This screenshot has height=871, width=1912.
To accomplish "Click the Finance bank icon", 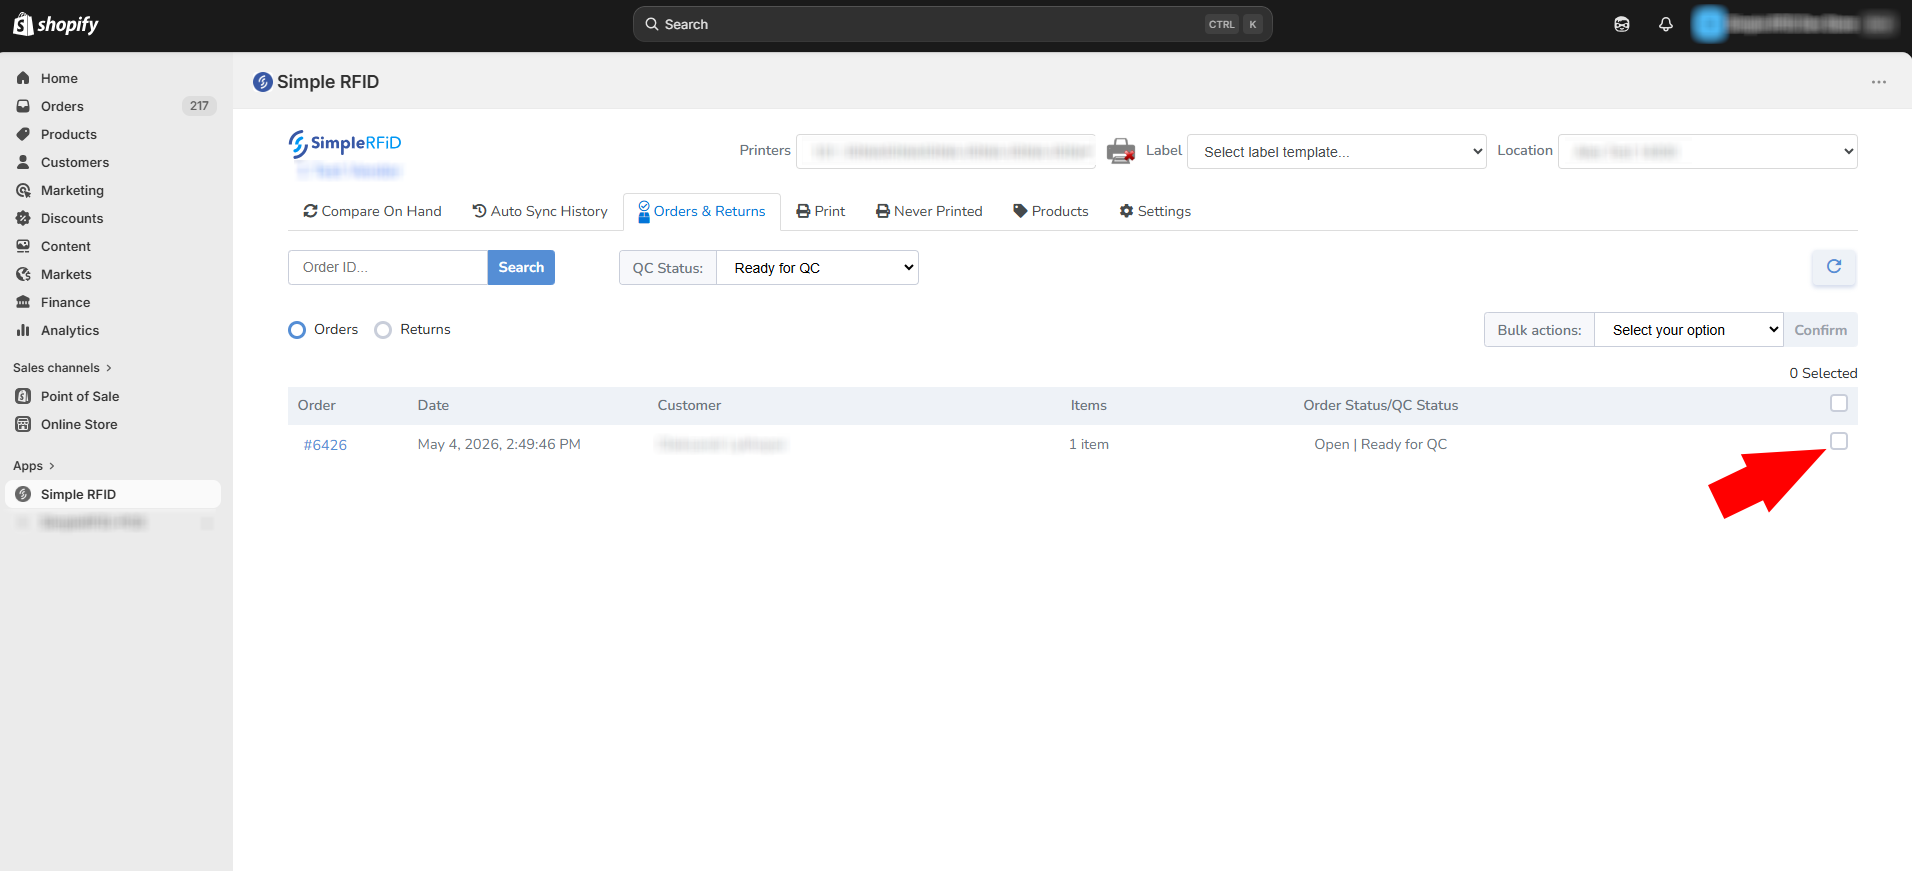I will 23,302.
